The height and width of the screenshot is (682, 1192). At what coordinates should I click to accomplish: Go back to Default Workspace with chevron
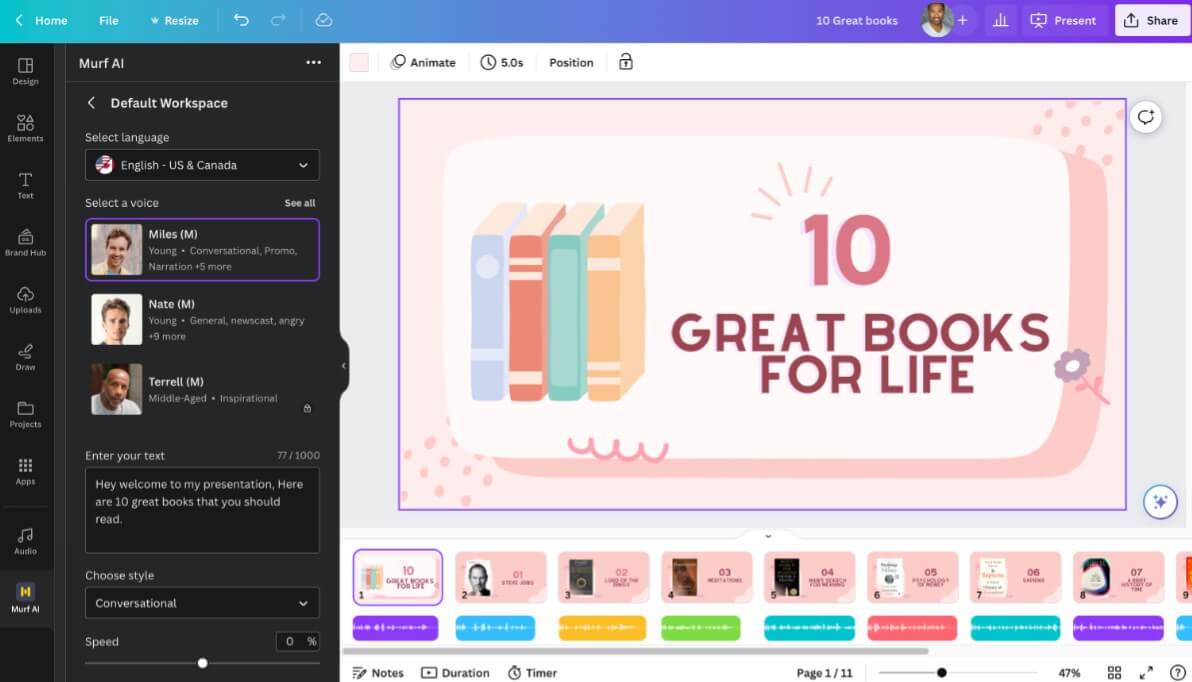91,103
